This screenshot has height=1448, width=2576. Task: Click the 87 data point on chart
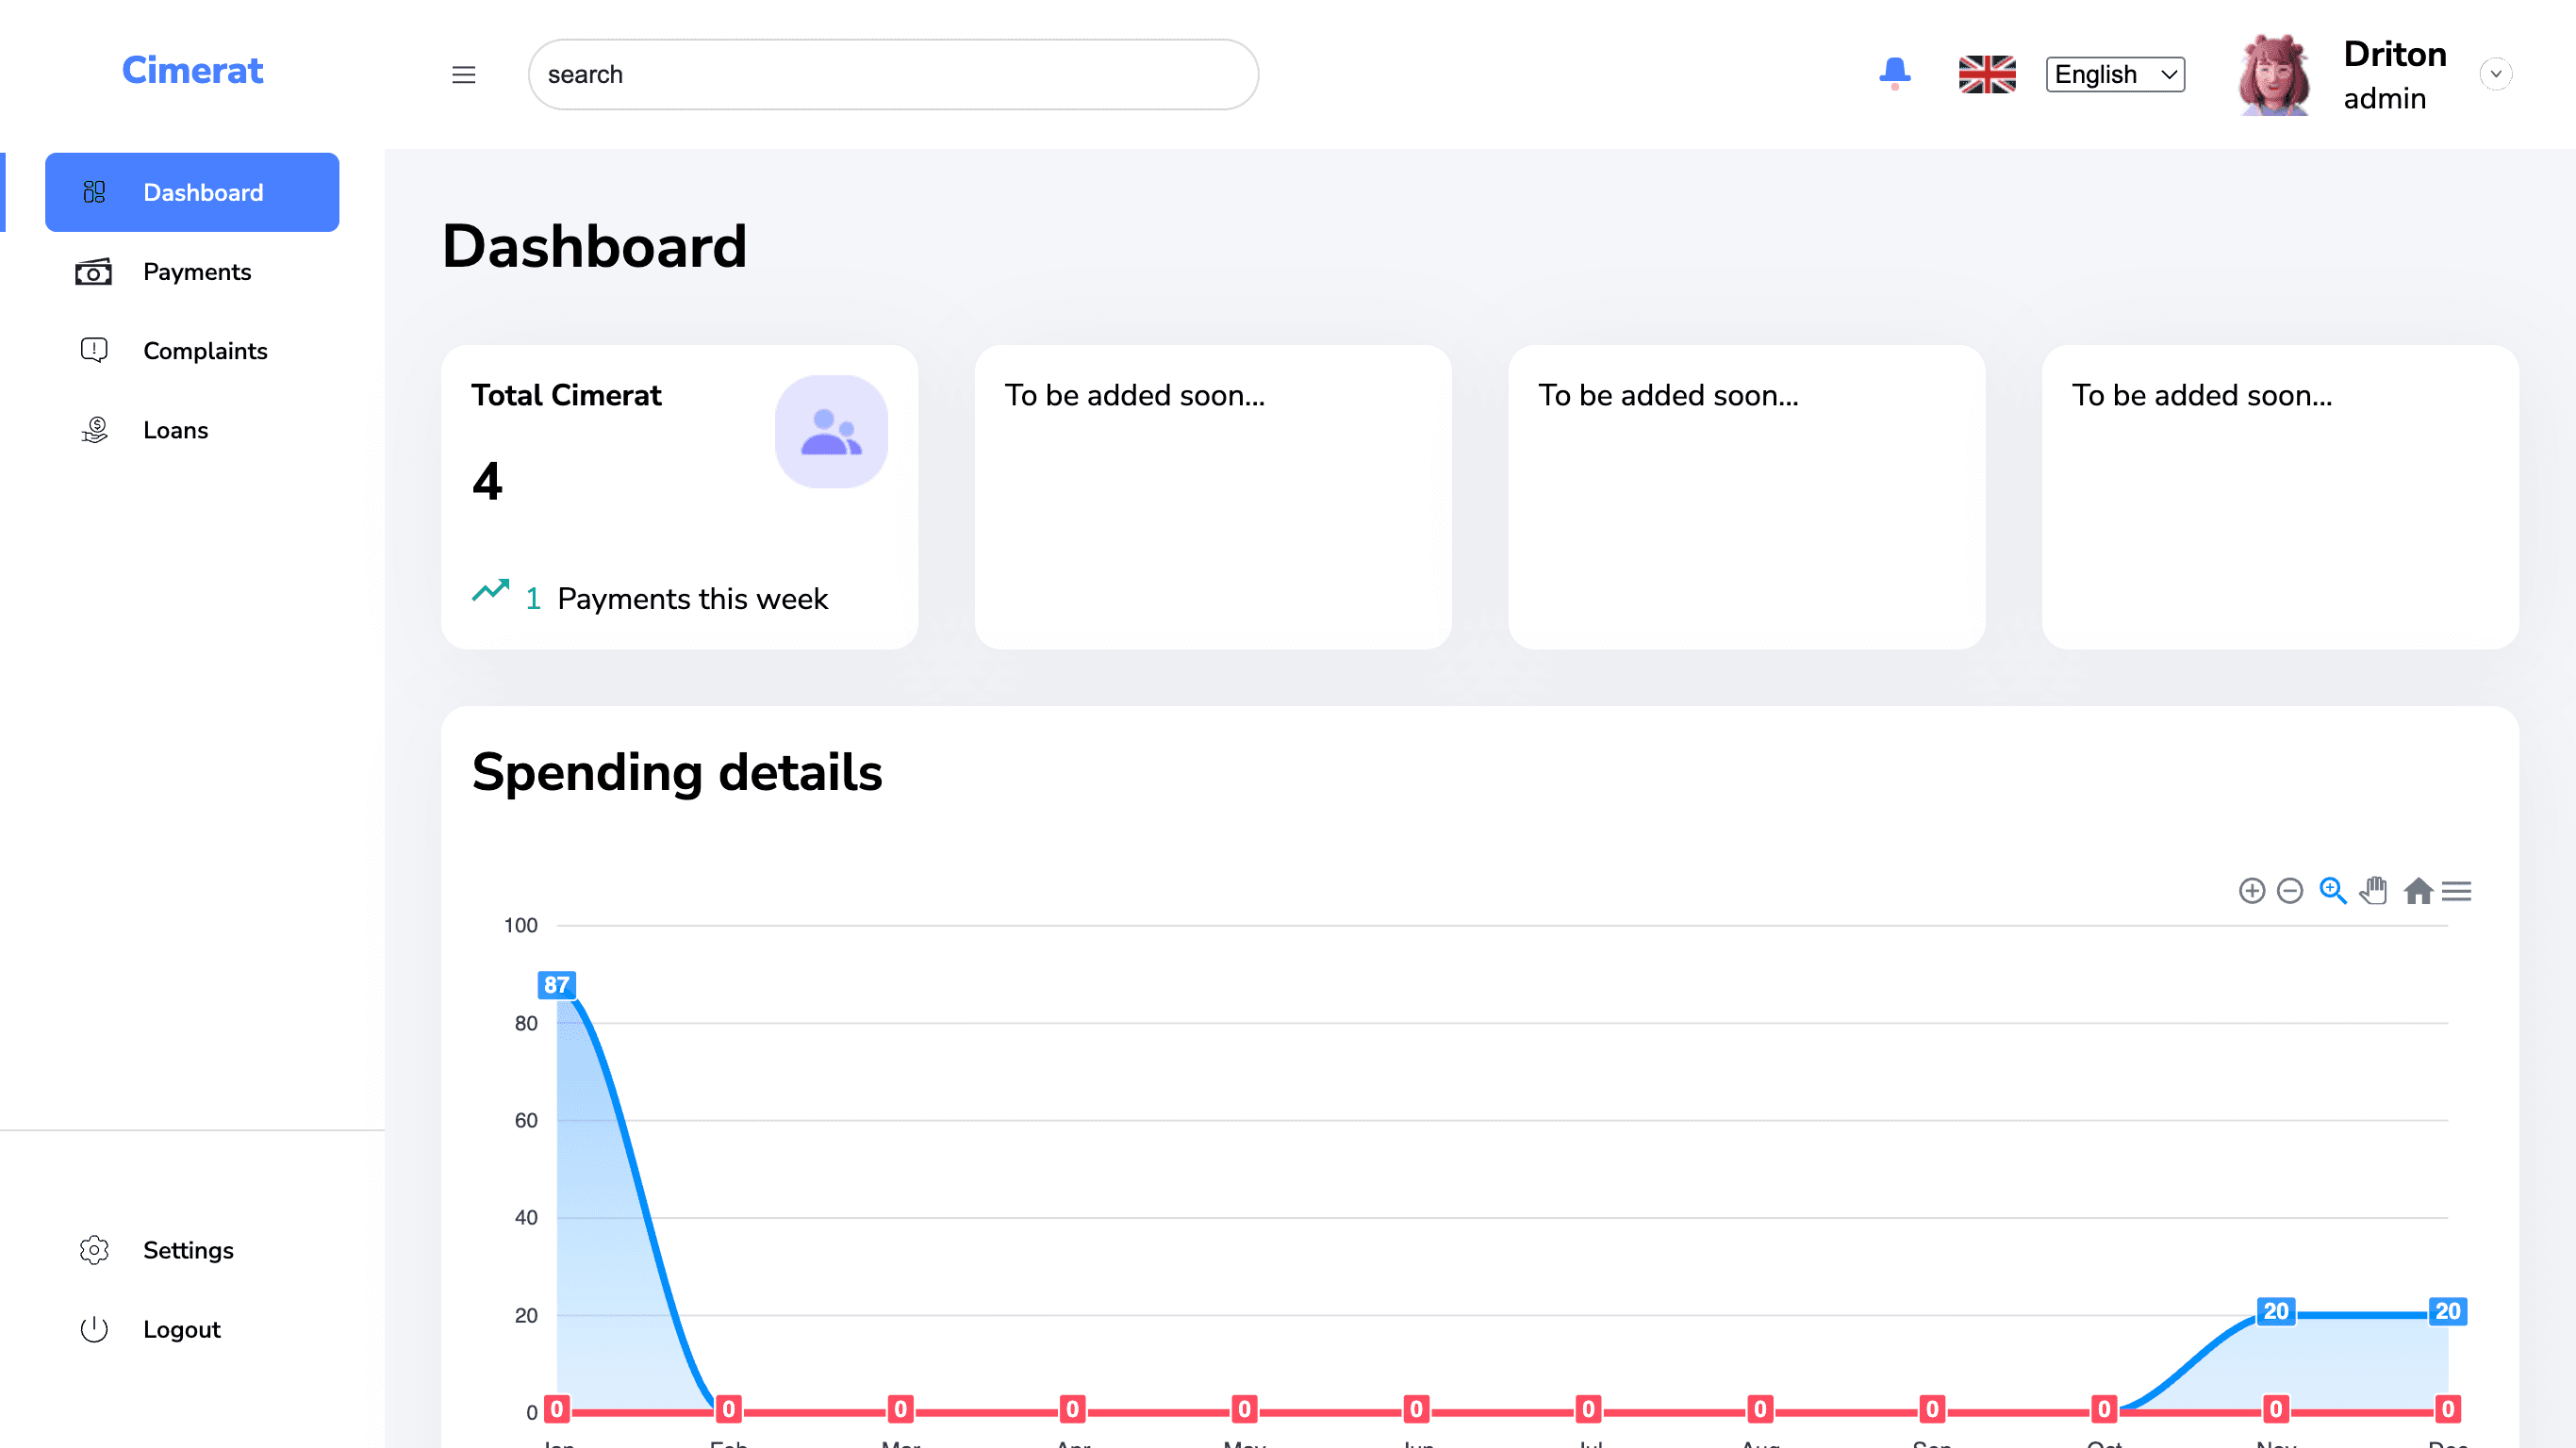[556, 985]
